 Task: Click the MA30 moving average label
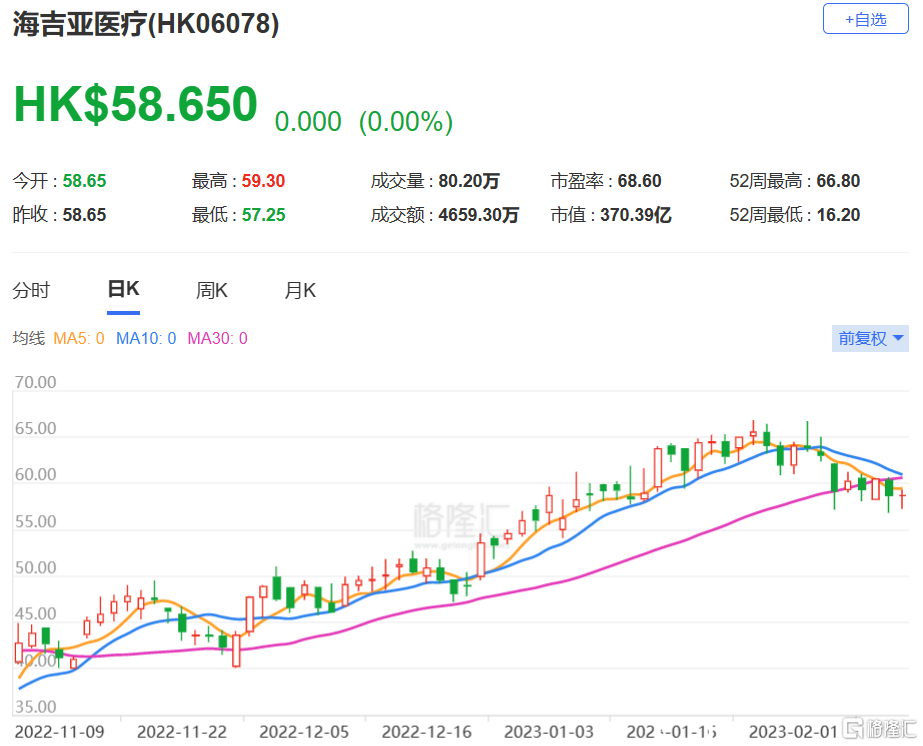click(x=217, y=339)
